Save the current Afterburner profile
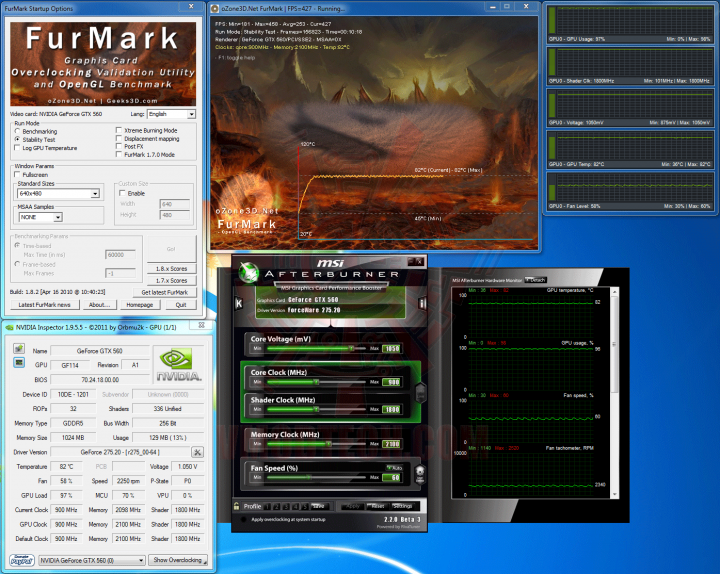The image size is (720, 574). (x=320, y=506)
